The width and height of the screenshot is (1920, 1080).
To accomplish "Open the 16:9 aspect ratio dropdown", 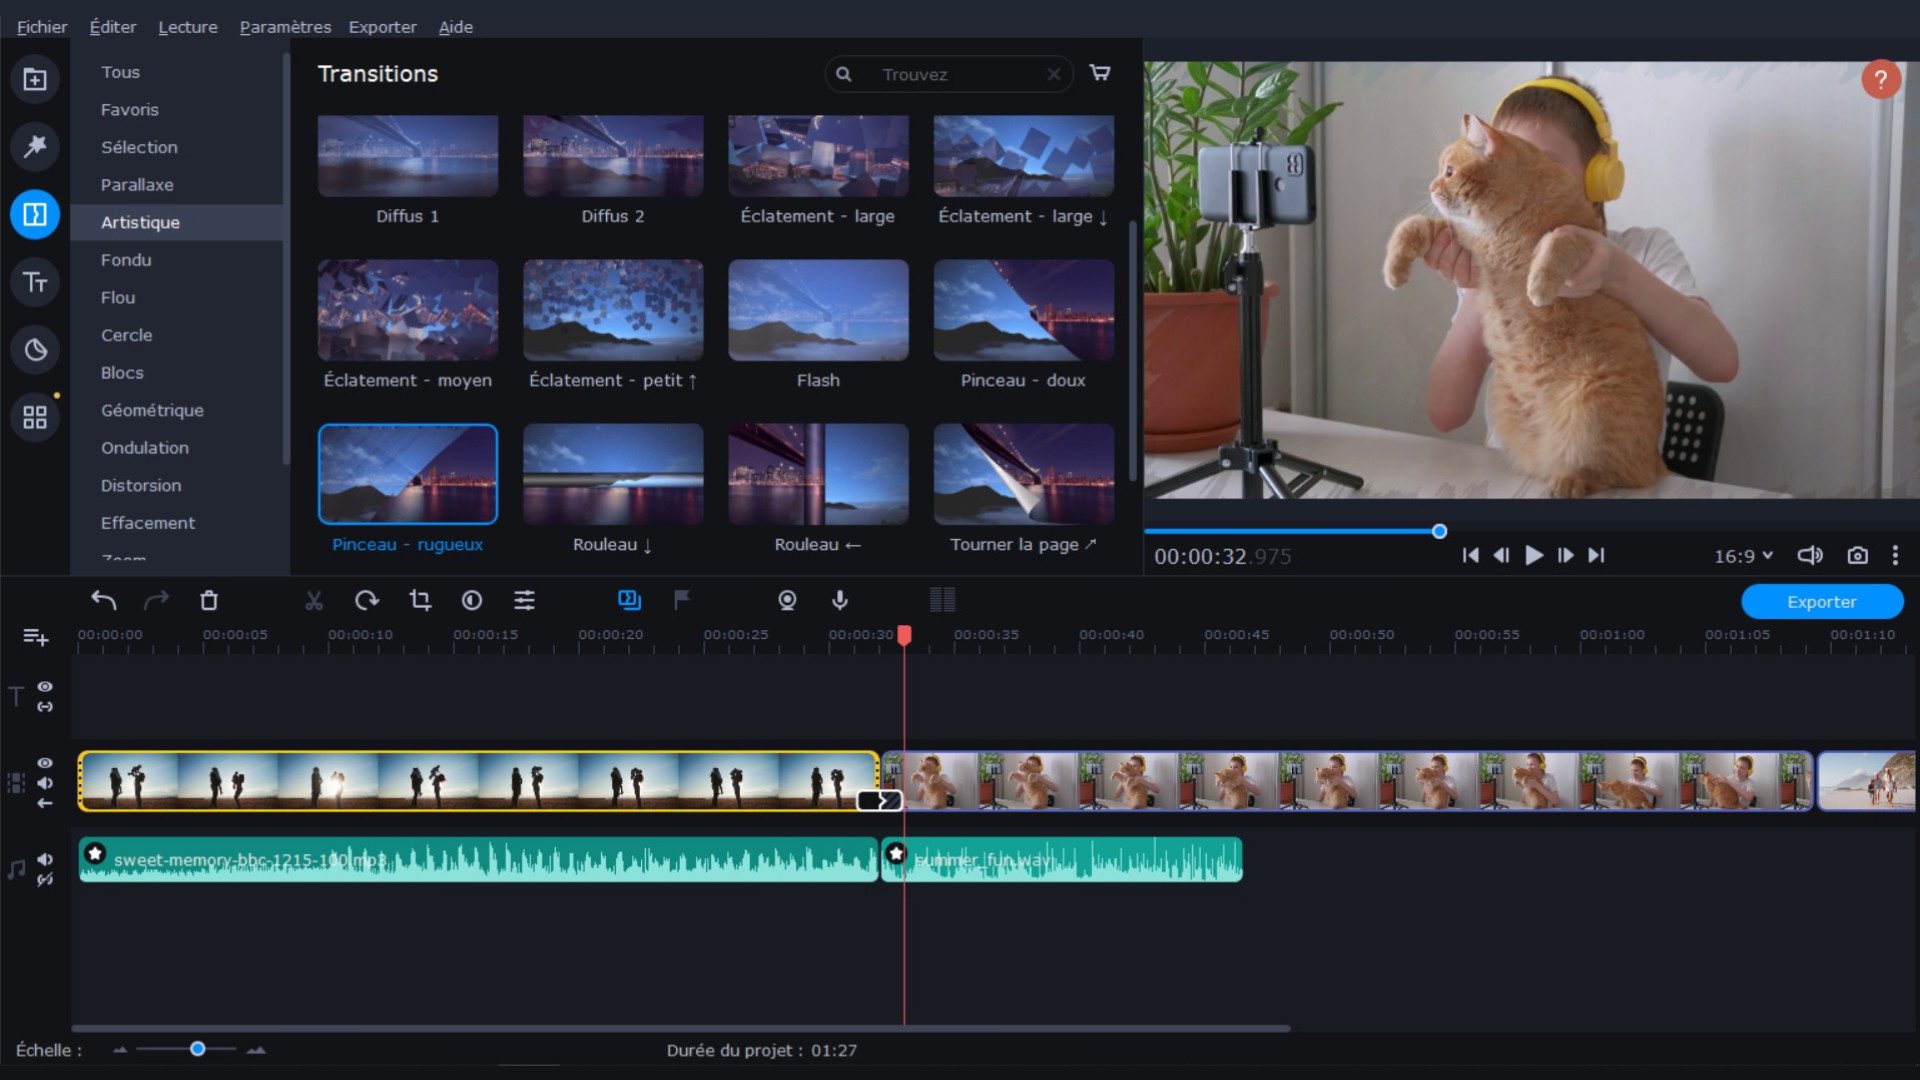I will 1743,556.
